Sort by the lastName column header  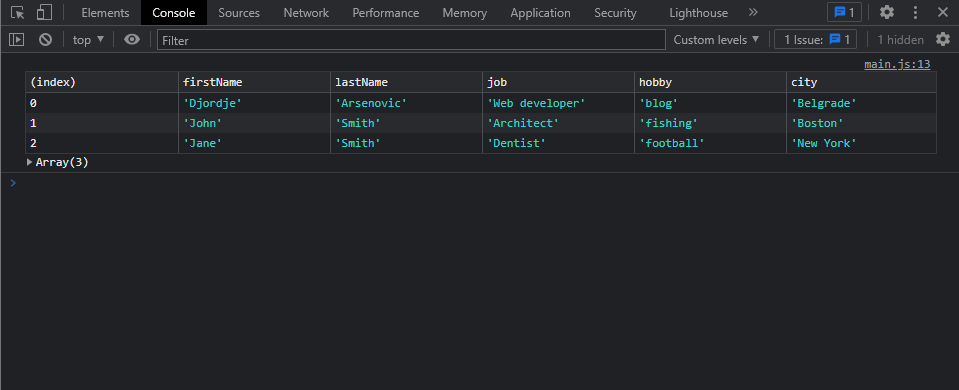pos(406,82)
